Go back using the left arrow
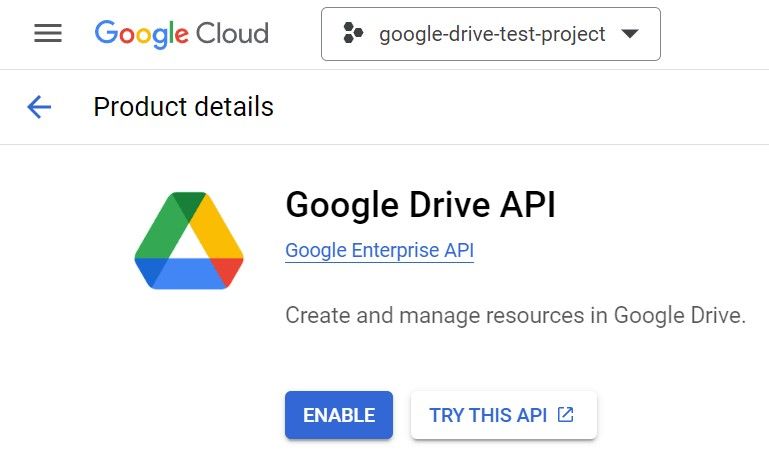 [39, 107]
